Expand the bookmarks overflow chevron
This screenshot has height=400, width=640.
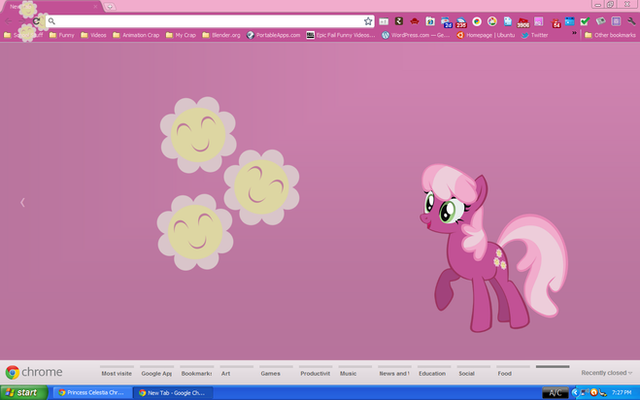(x=574, y=33)
